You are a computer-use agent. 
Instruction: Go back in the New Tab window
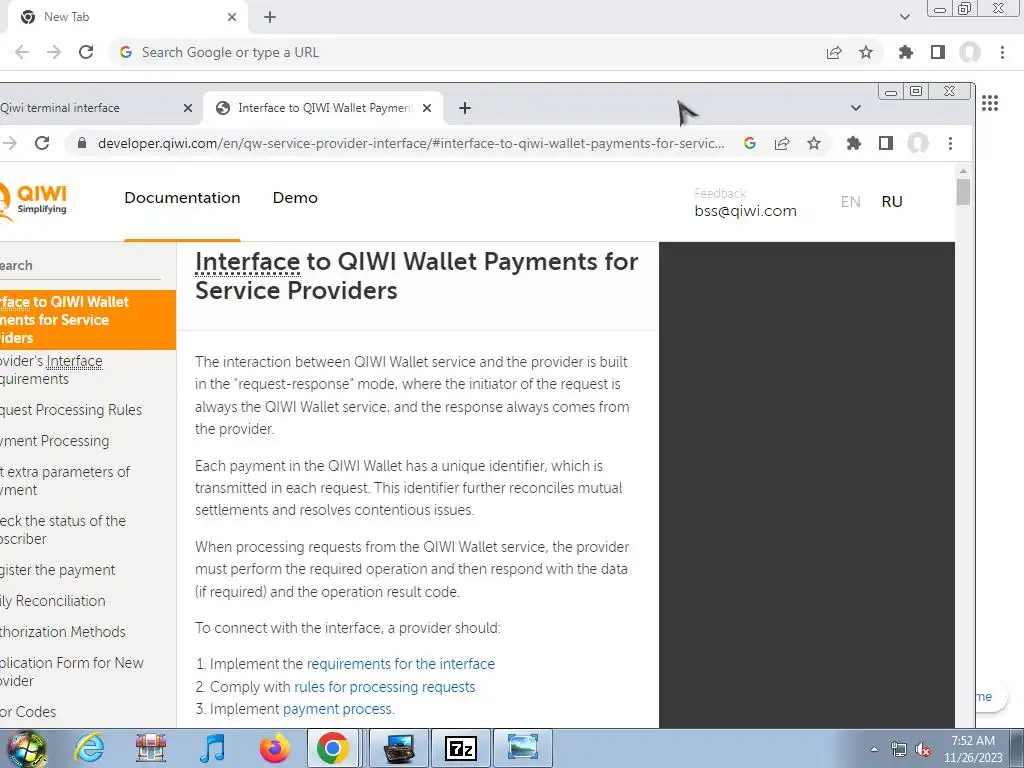coord(22,52)
